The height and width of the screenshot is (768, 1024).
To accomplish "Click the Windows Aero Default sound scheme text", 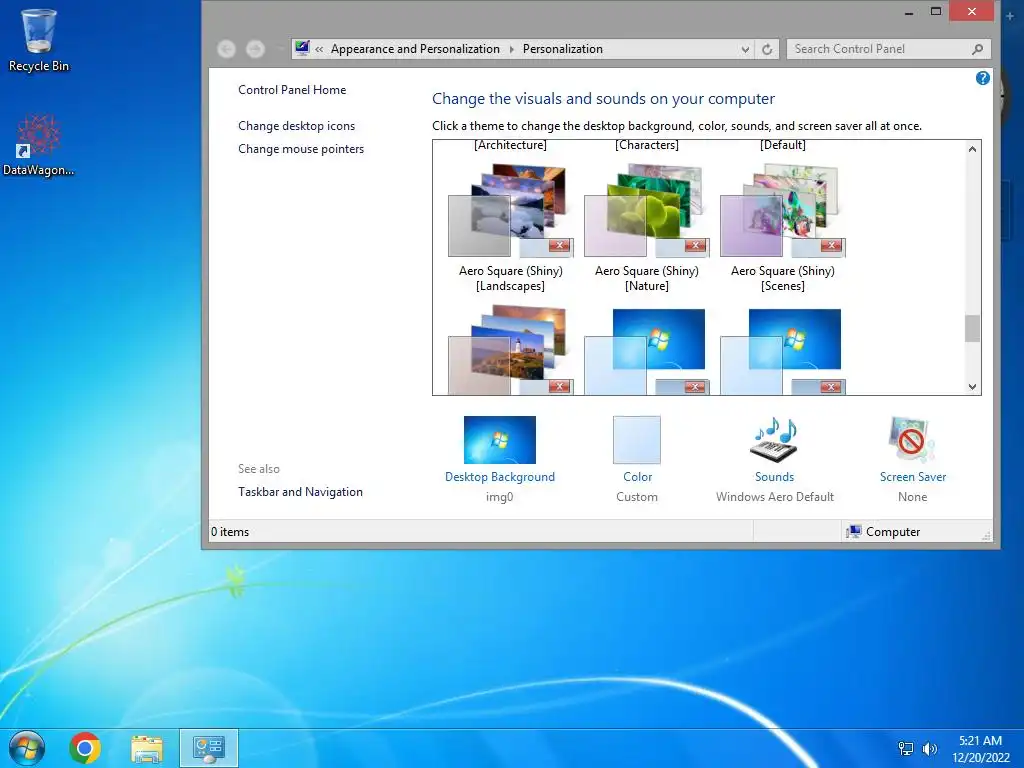I will coord(775,497).
